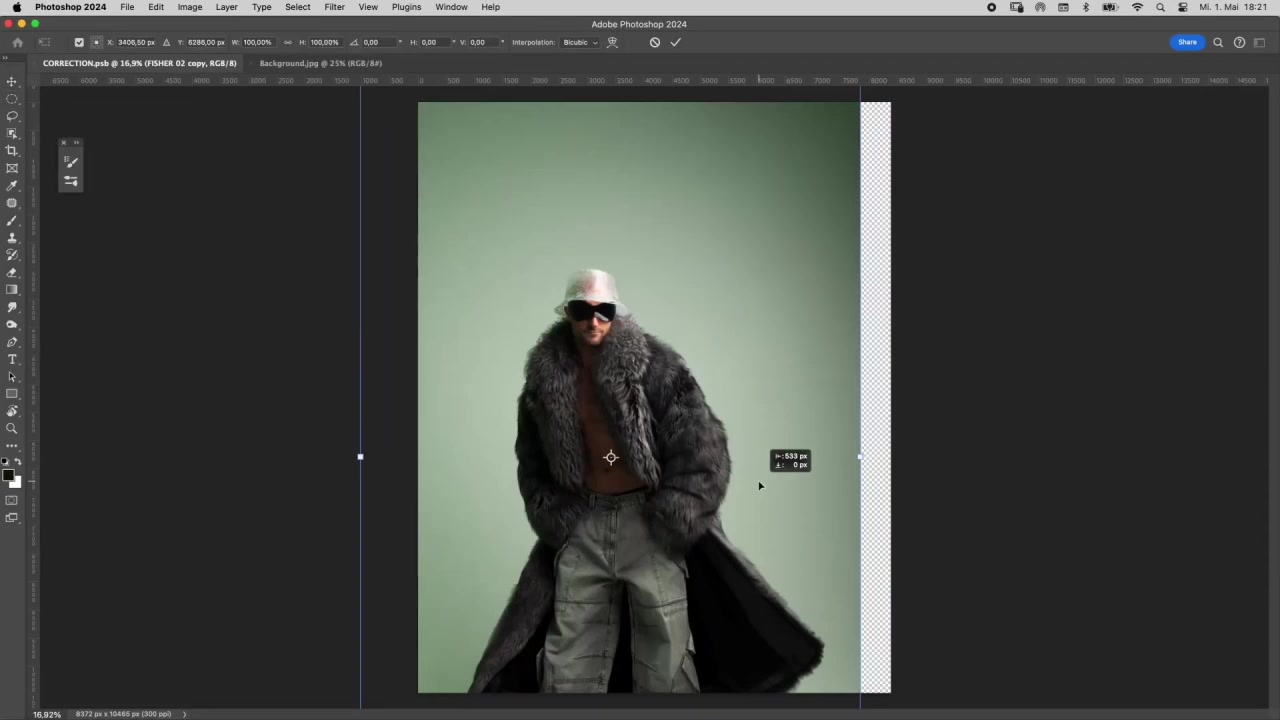
Task: Toggle the reference point checkbox
Action: coord(79,43)
